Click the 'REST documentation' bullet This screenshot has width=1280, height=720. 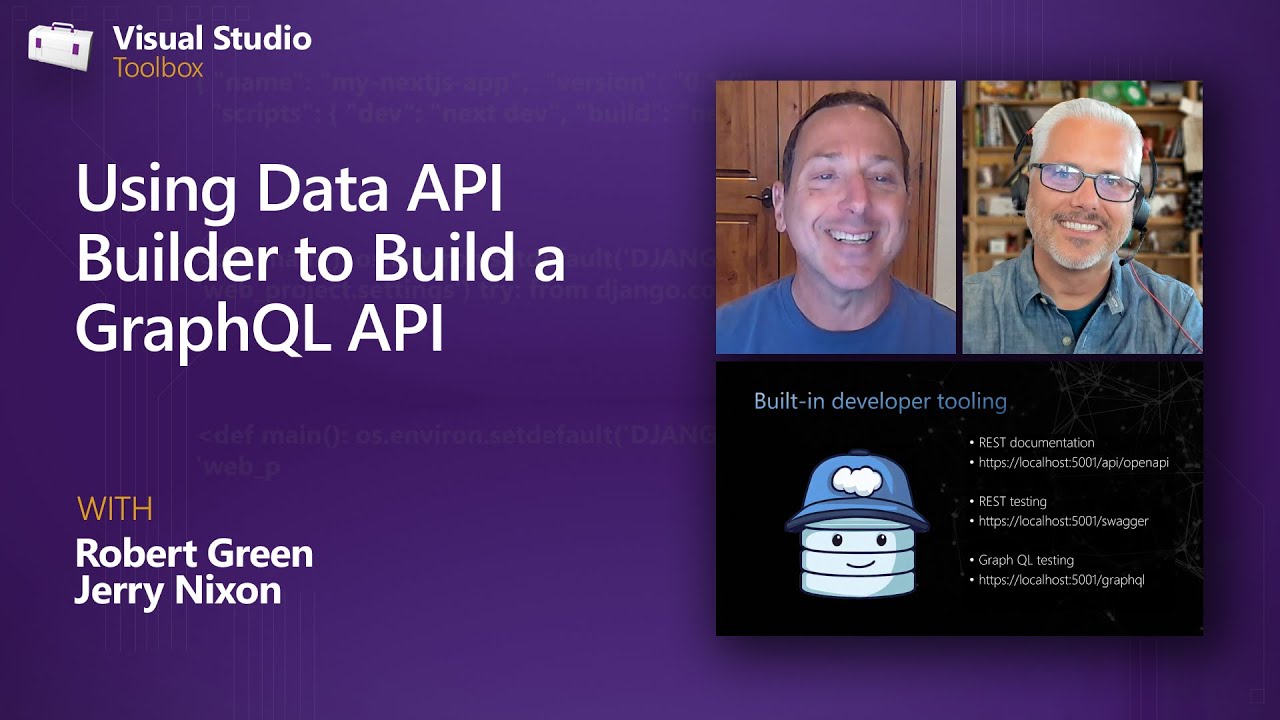click(x=1036, y=442)
